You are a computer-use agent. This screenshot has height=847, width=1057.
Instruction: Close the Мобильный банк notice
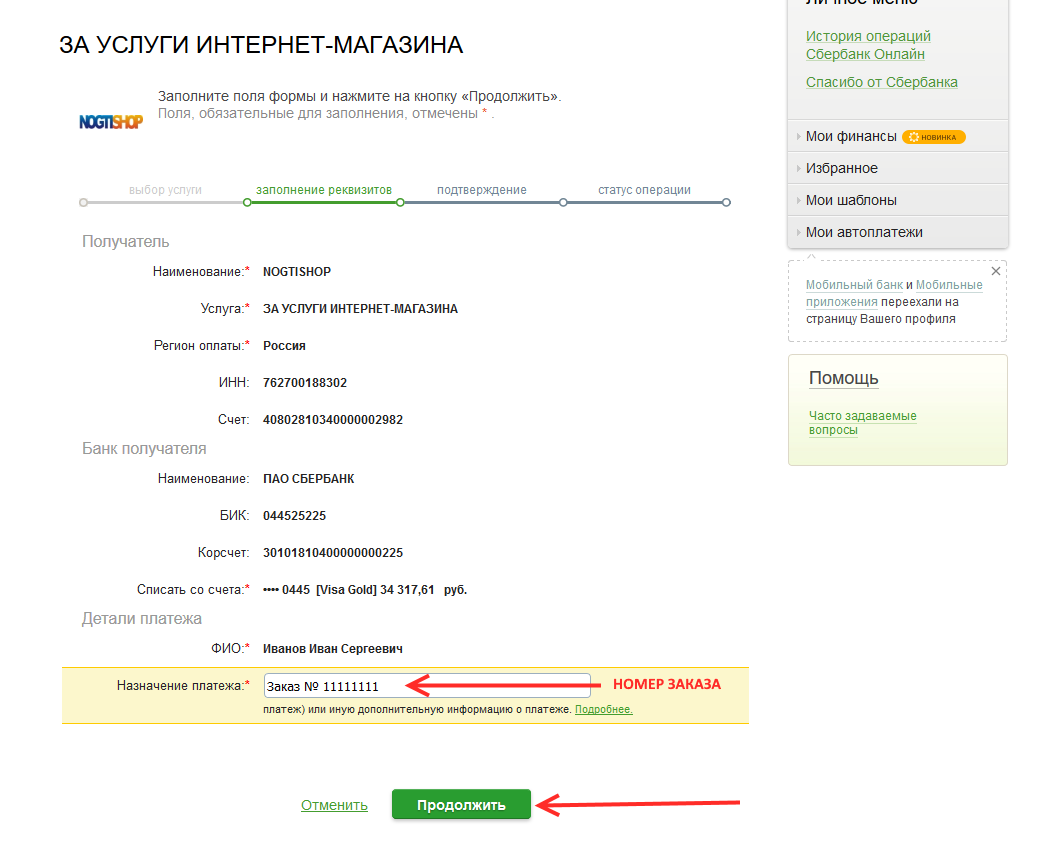[996, 271]
